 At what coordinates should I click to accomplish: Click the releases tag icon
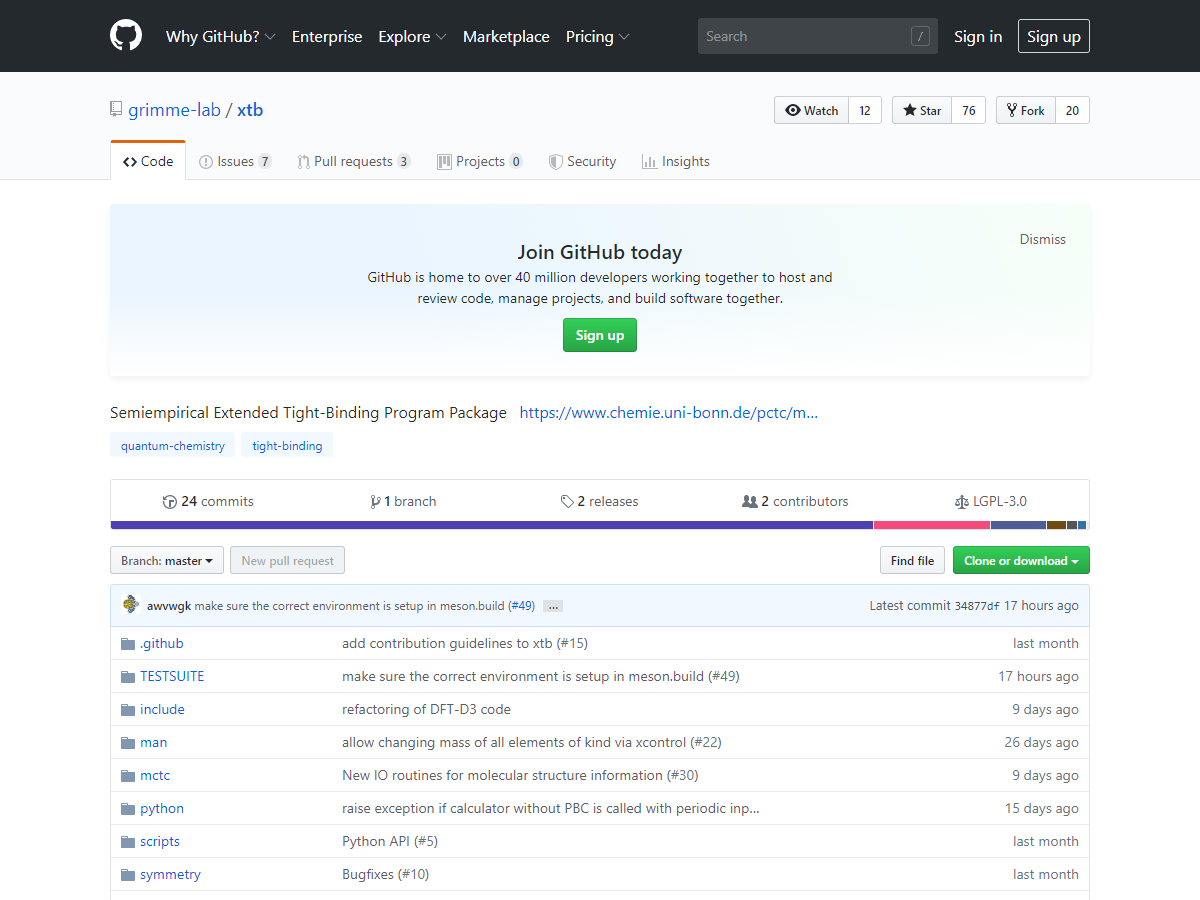(567, 502)
